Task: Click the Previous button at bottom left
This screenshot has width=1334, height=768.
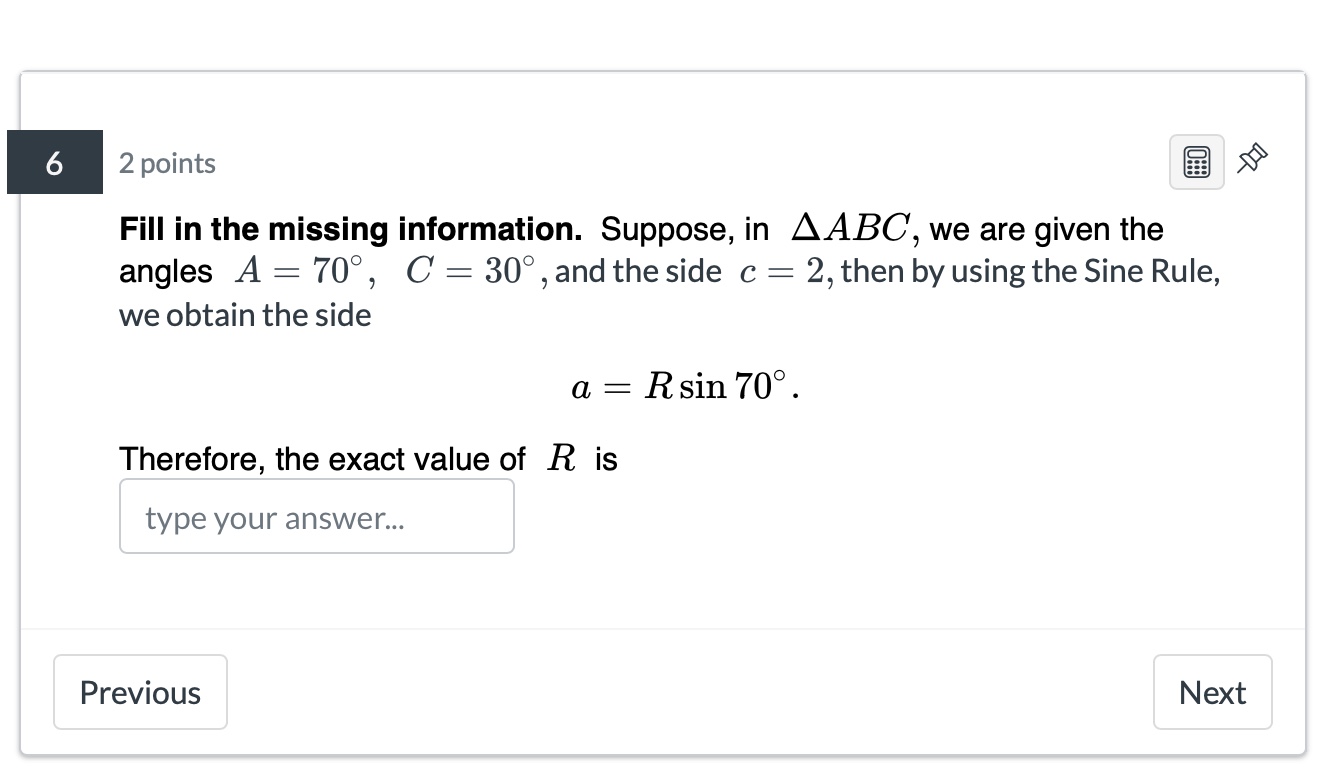Action: tap(140, 691)
